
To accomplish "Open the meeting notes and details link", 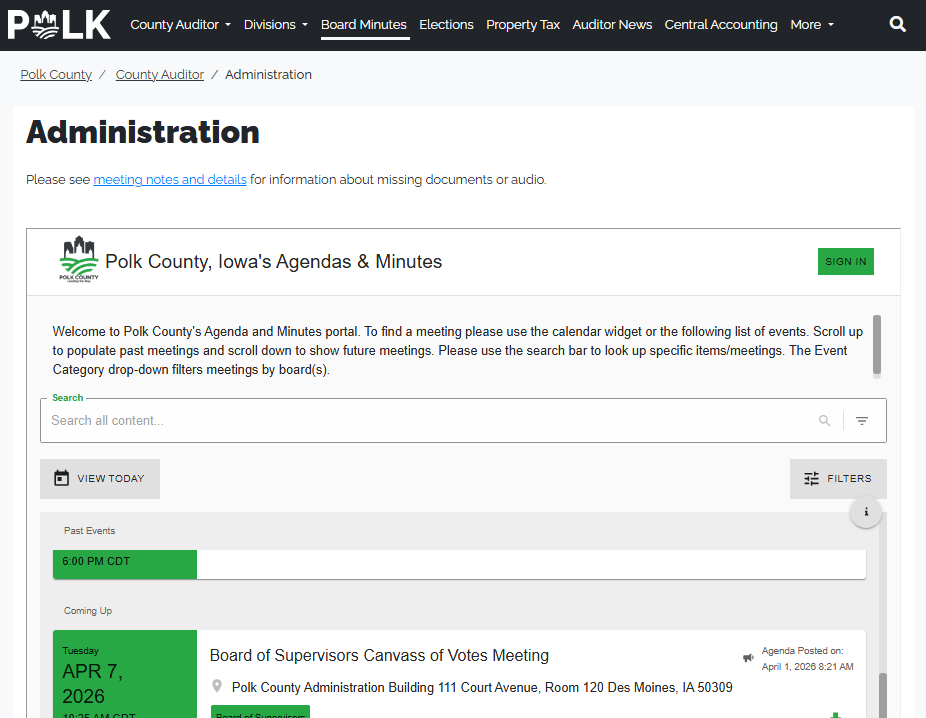I will [x=170, y=180].
